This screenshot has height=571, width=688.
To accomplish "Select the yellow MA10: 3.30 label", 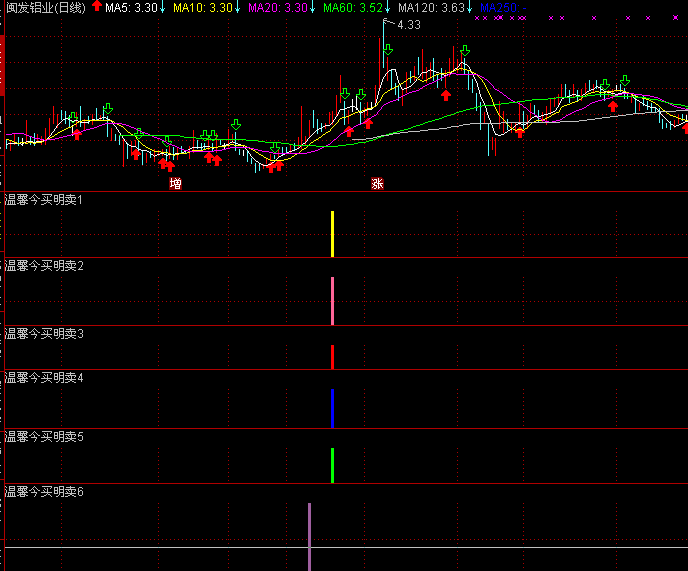I will click(x=203, y=8).
